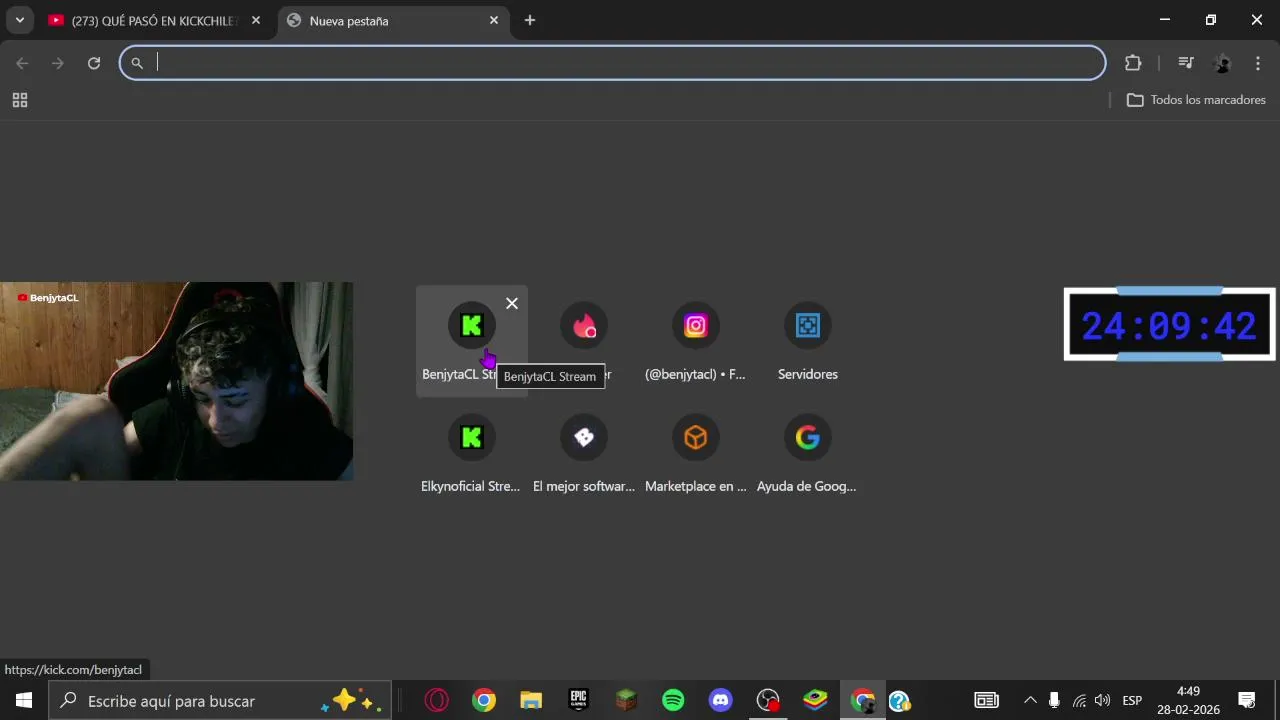Click the 24:09:42 timer overlay
1280x720 pixels.
coord(1169,325)
